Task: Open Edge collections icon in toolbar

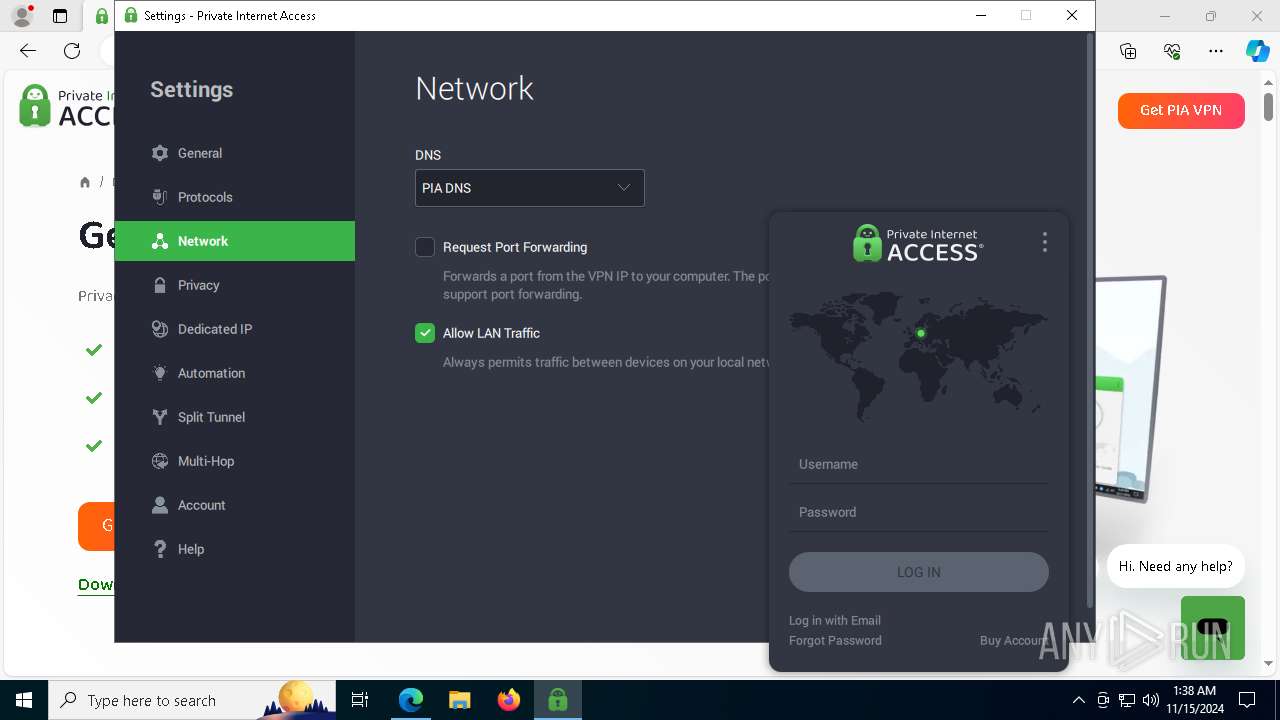Action: click(1128, 51)
